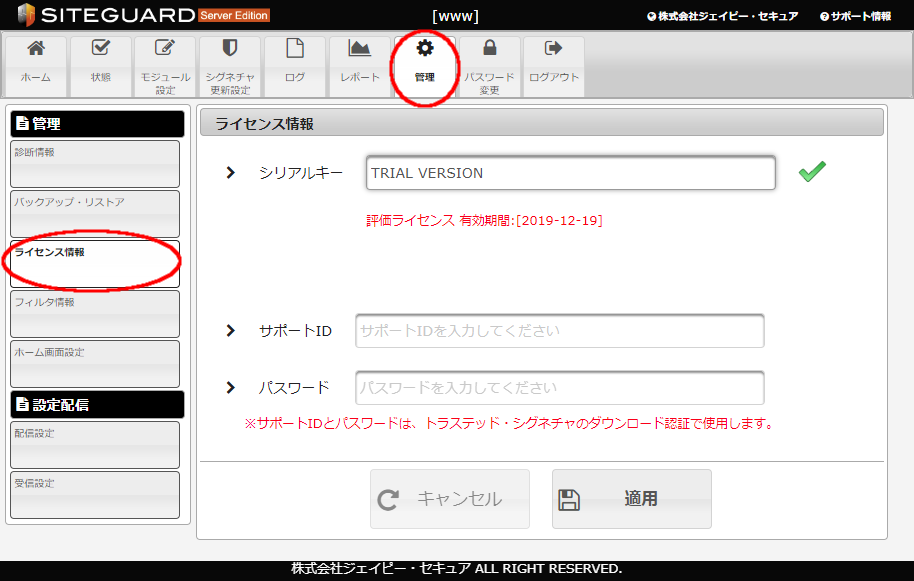The height and width of the screenshot is (581, 914).
Task: Select the ログ (Log) toolbar icon
Action: pos(294,63)
